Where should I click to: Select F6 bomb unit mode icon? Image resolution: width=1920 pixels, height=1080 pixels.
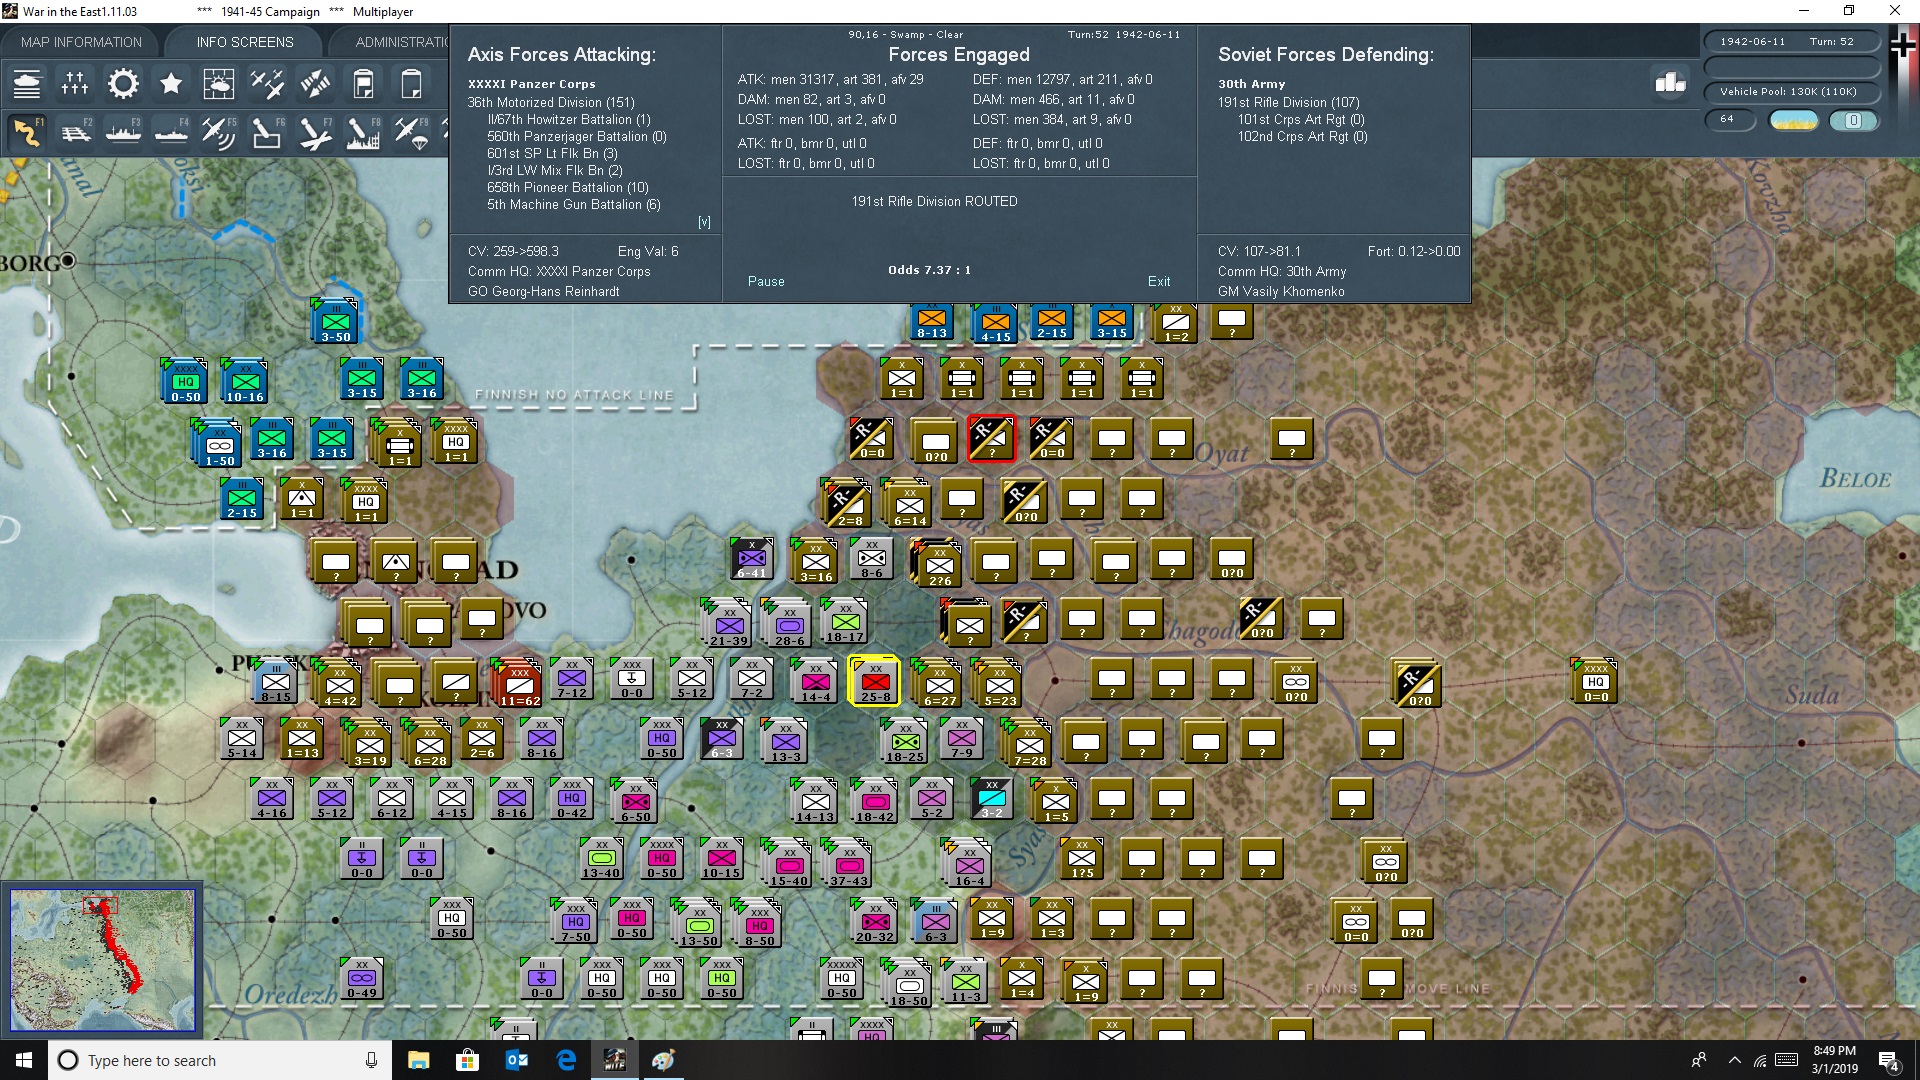[267, 133]
